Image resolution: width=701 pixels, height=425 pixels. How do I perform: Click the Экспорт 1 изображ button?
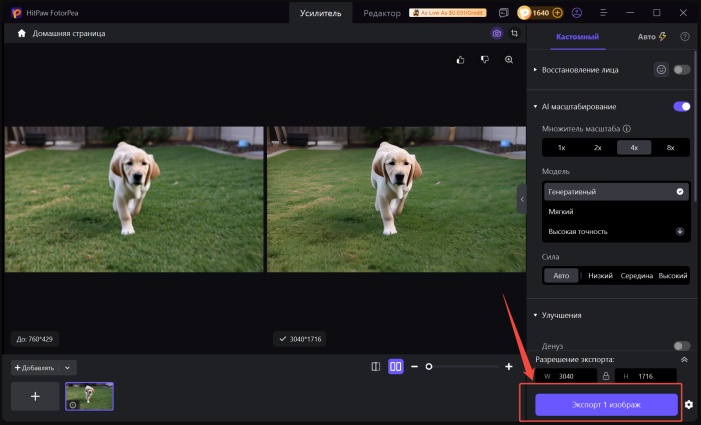606,405
